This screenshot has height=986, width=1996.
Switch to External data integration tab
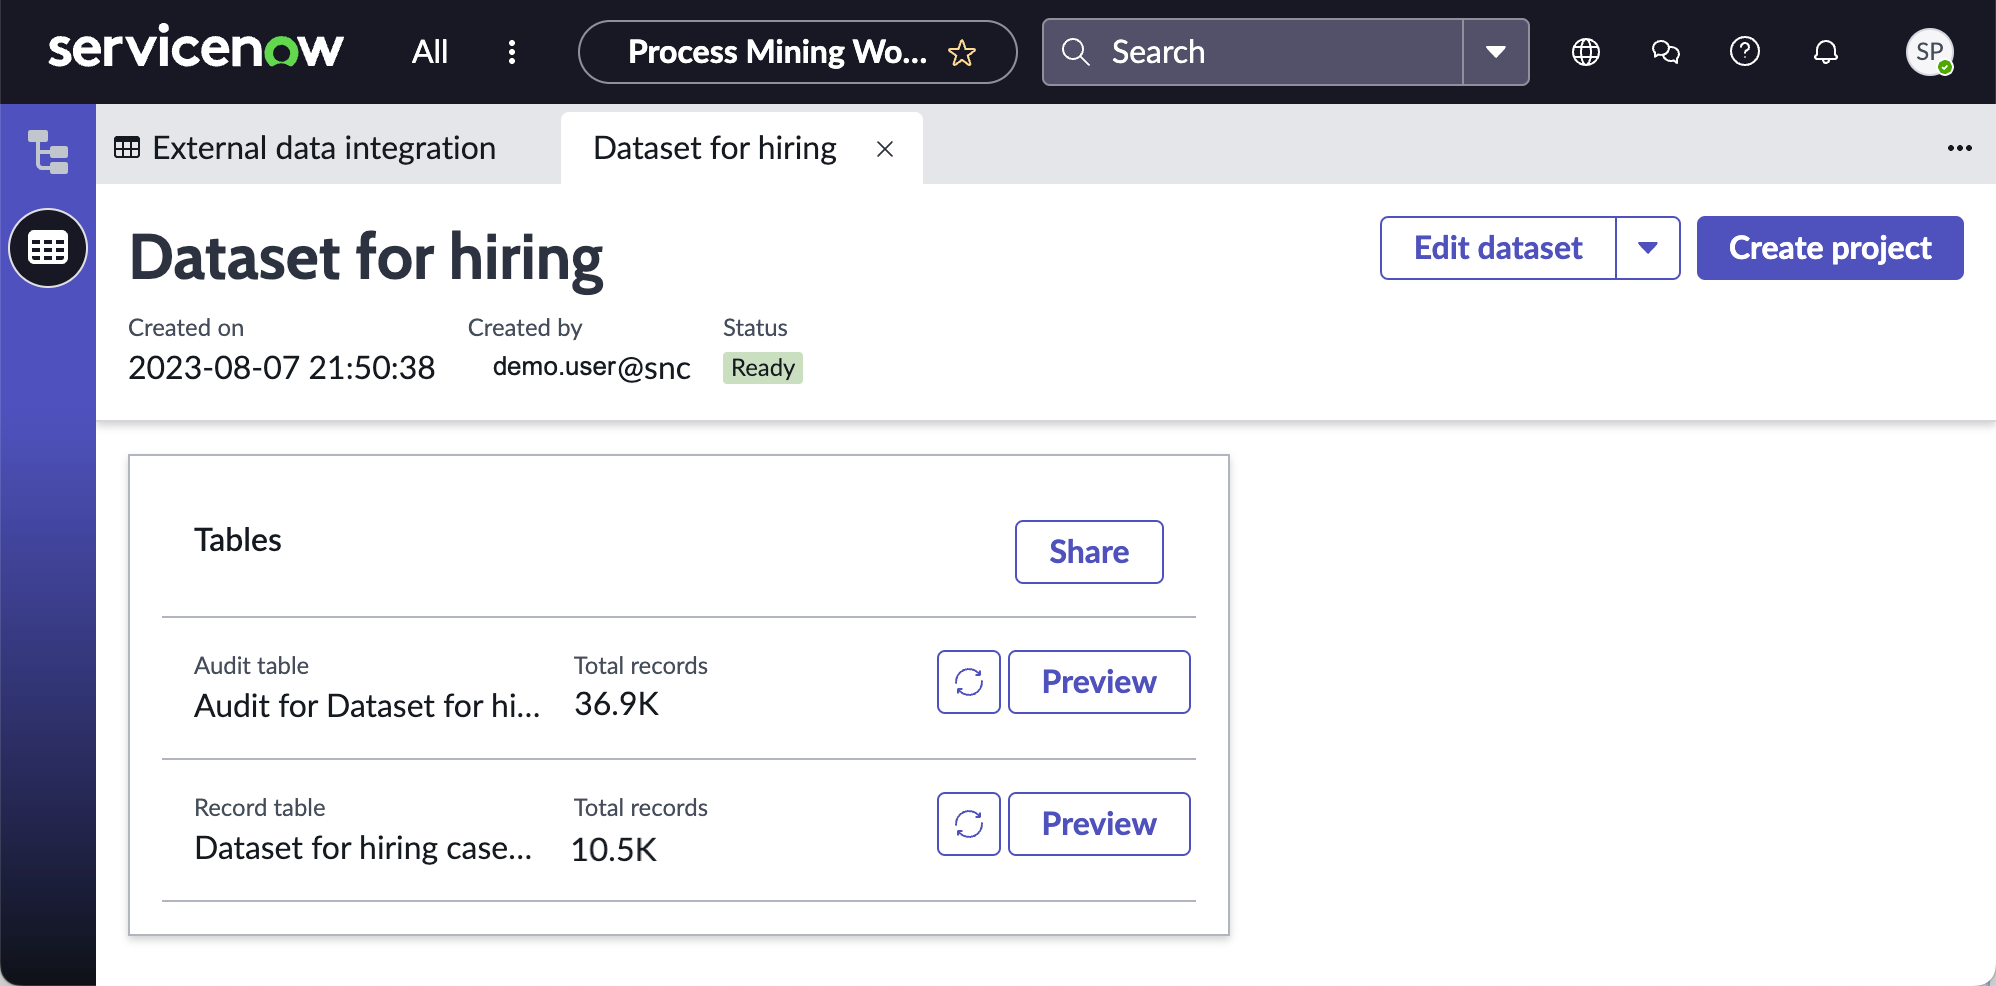pyautogui.click(x=305, y=148)
